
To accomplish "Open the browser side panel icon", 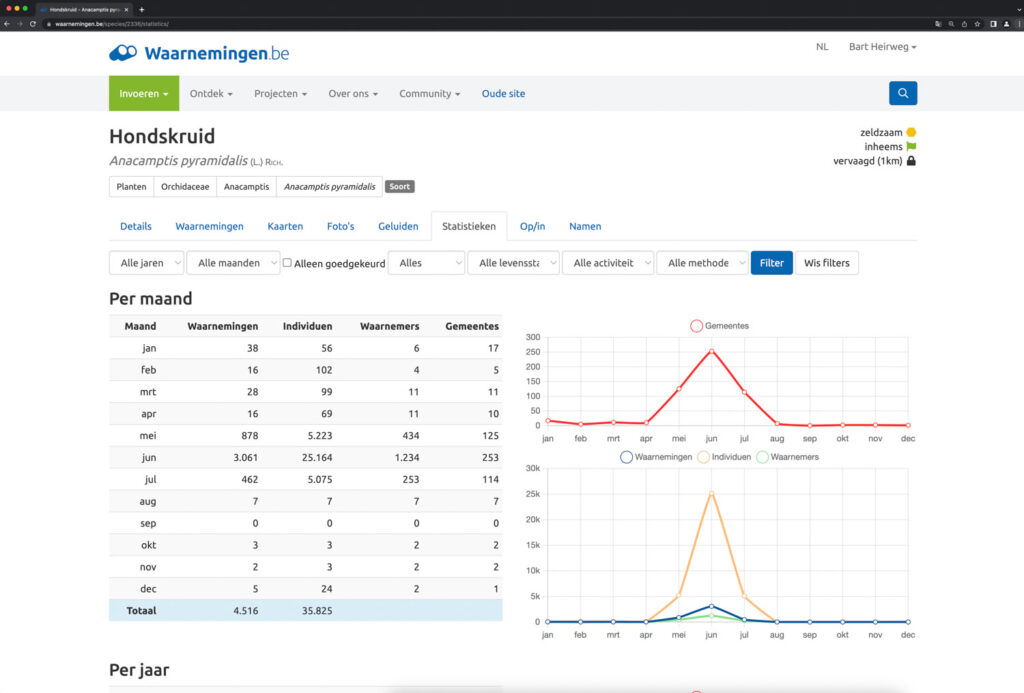I will [993, 24].
